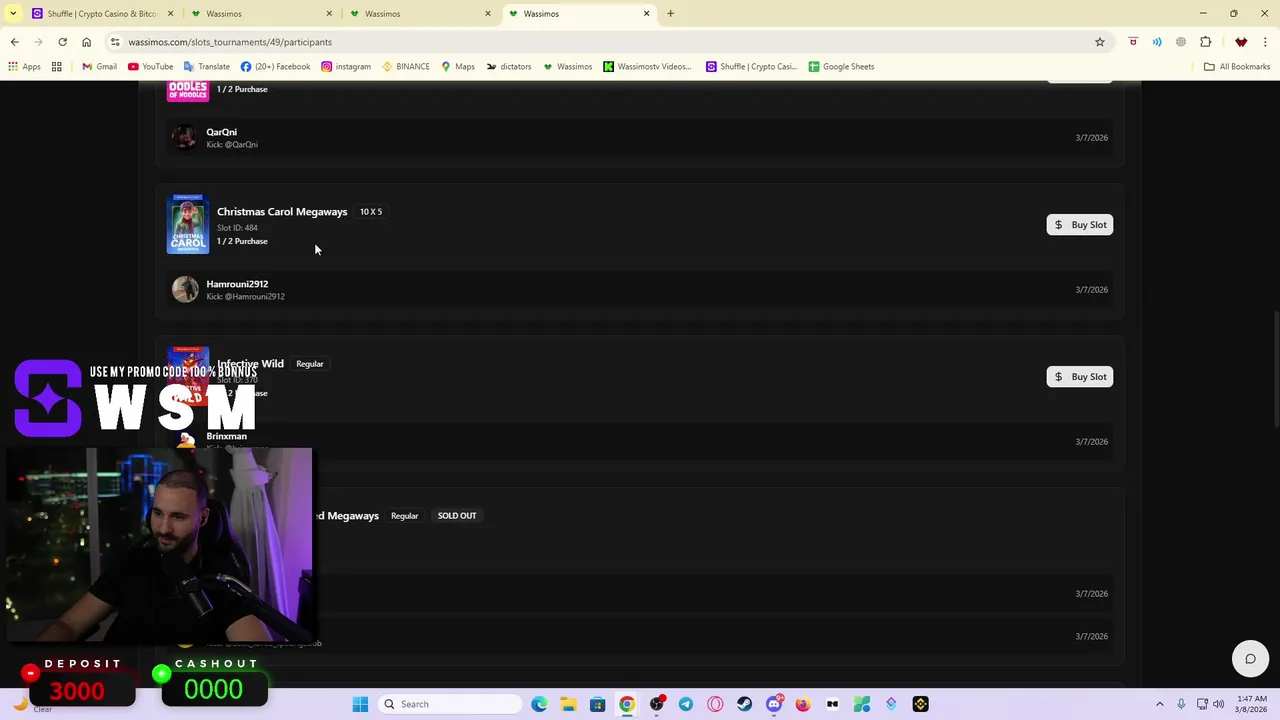This screenshot has height=720, width=1280.
Task: View site information icon in address bar
Action: [115, 42]
